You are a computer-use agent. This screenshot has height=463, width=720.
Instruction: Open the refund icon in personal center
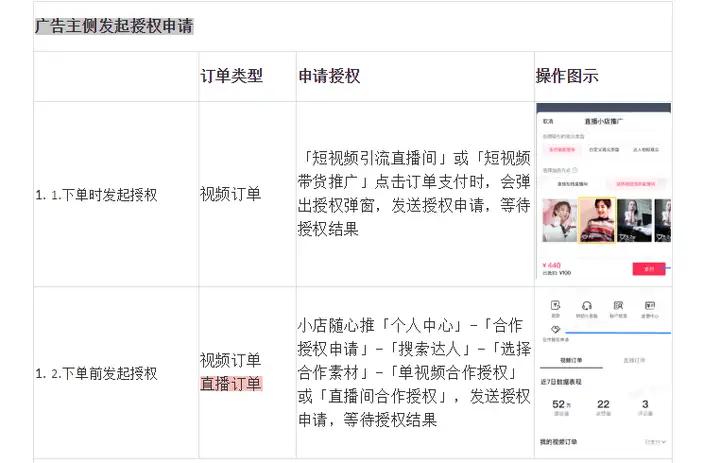coord(556,305)
